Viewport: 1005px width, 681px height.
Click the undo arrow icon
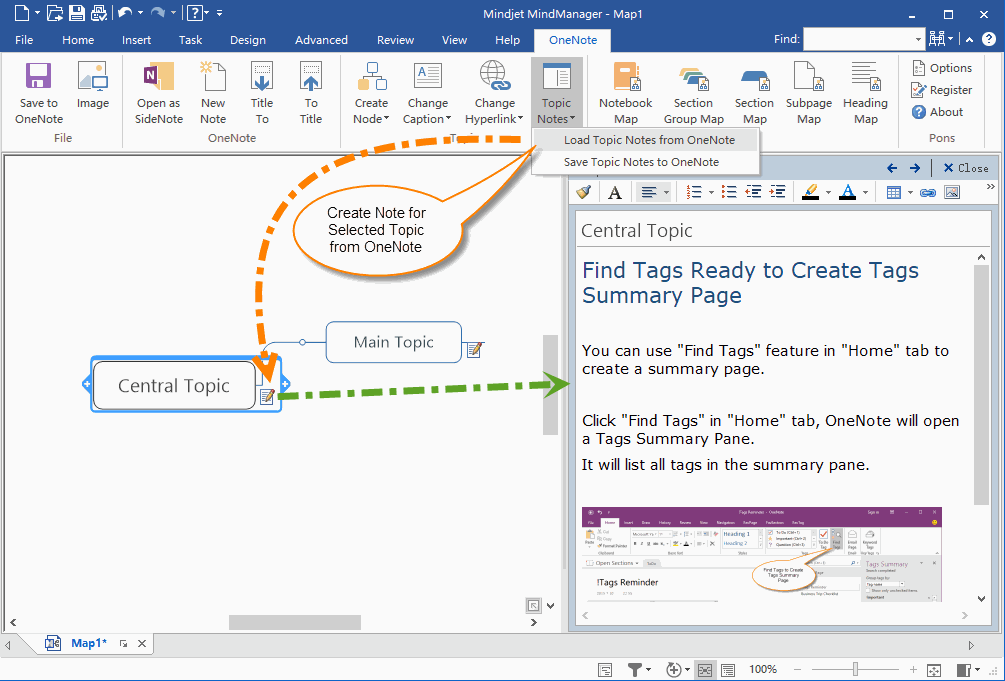pos(125,13)
